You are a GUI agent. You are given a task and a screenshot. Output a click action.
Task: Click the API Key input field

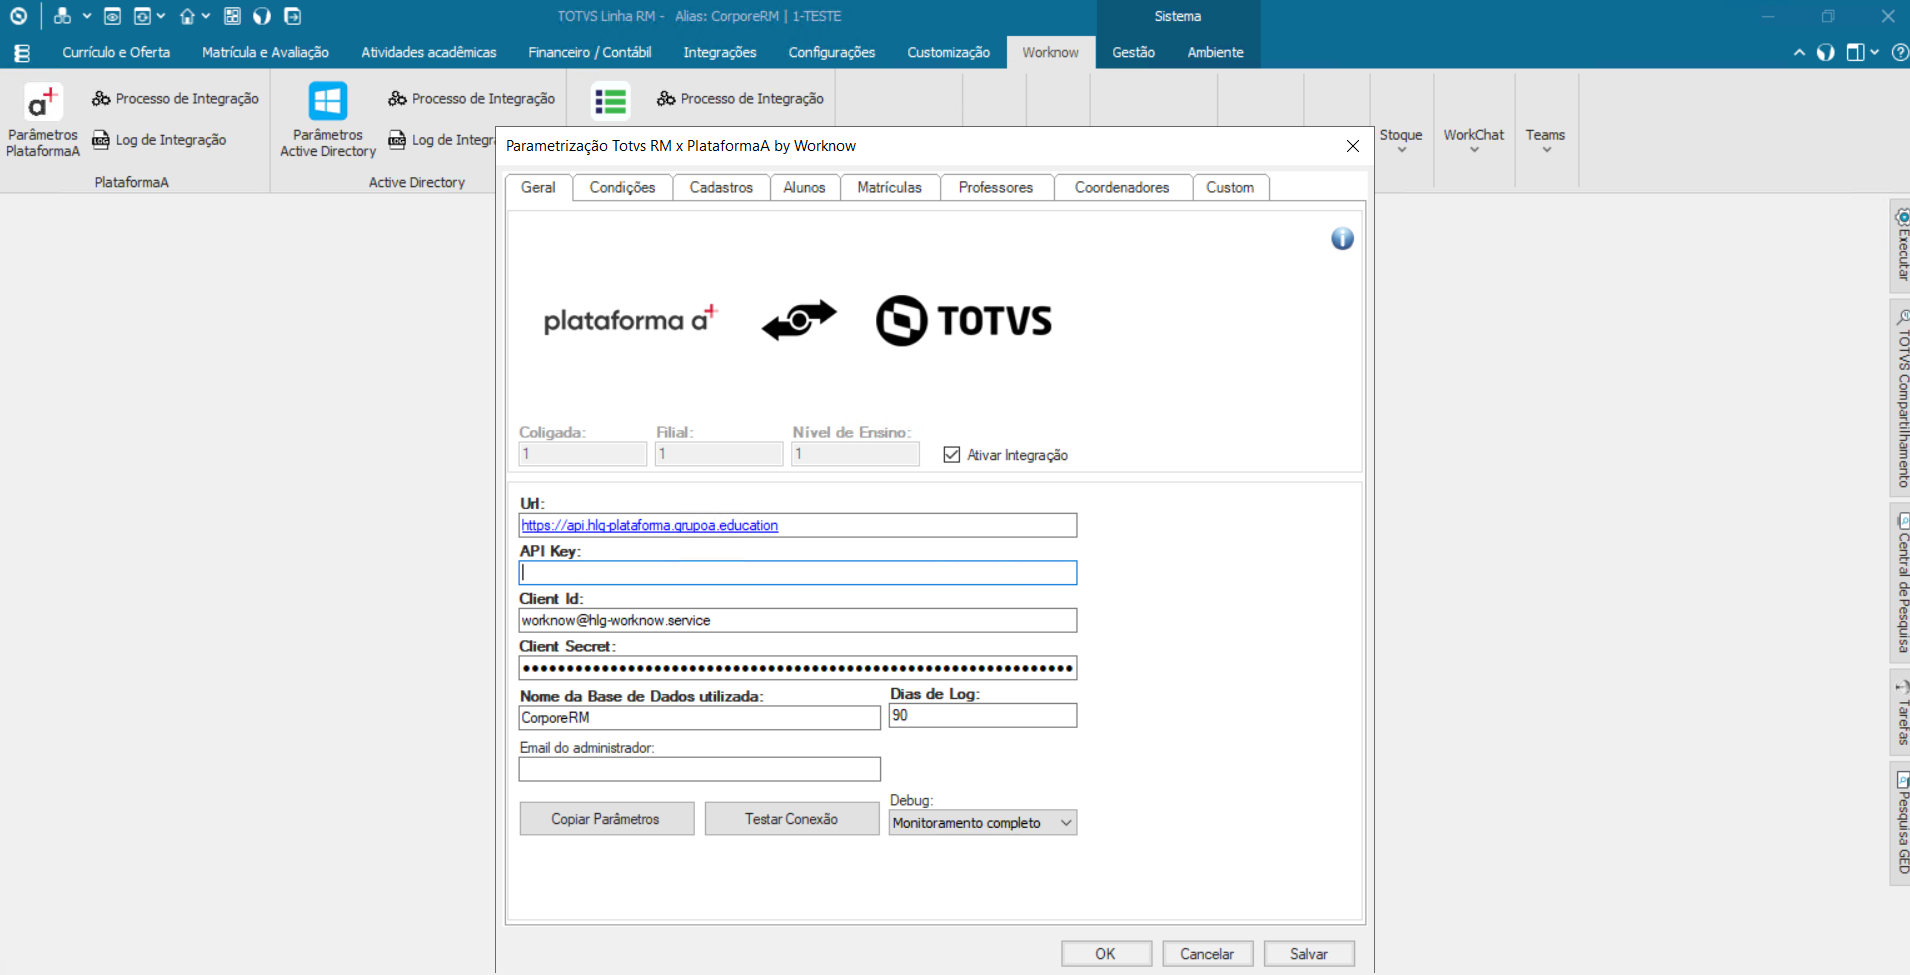click(797, 573)
